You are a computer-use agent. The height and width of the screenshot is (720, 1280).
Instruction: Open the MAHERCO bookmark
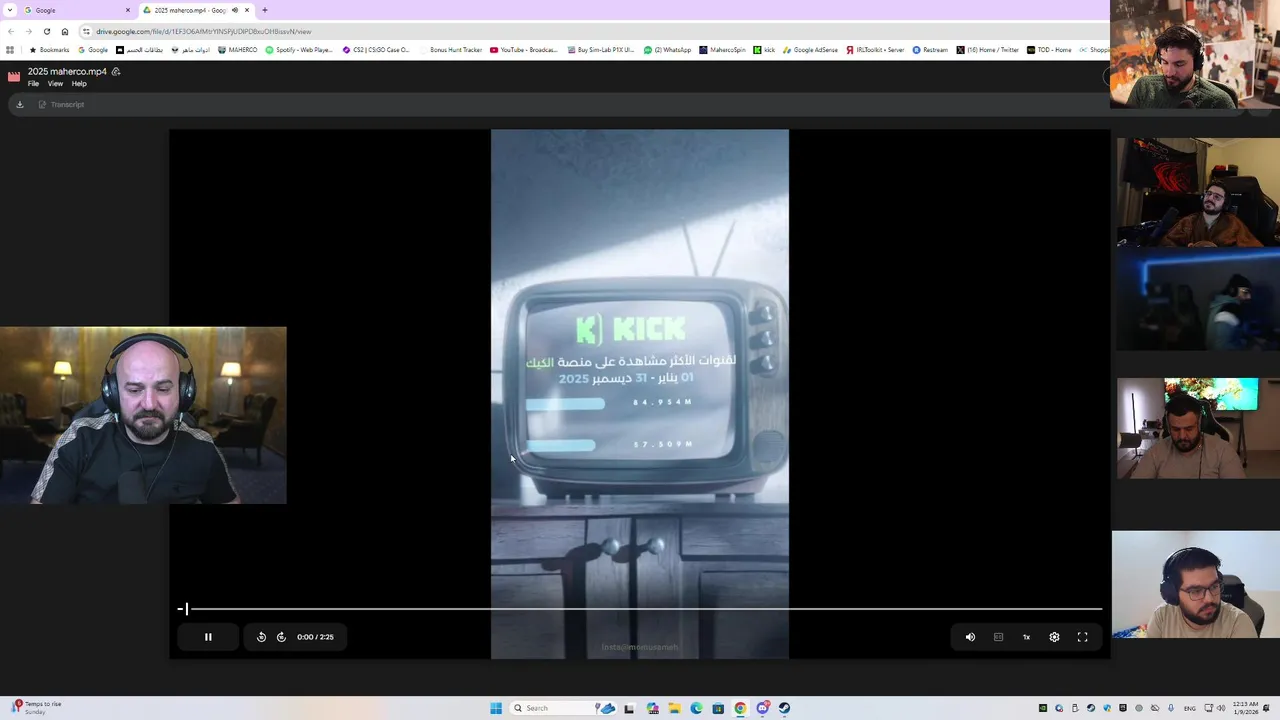pyautogui.click(x=237, y=50)
